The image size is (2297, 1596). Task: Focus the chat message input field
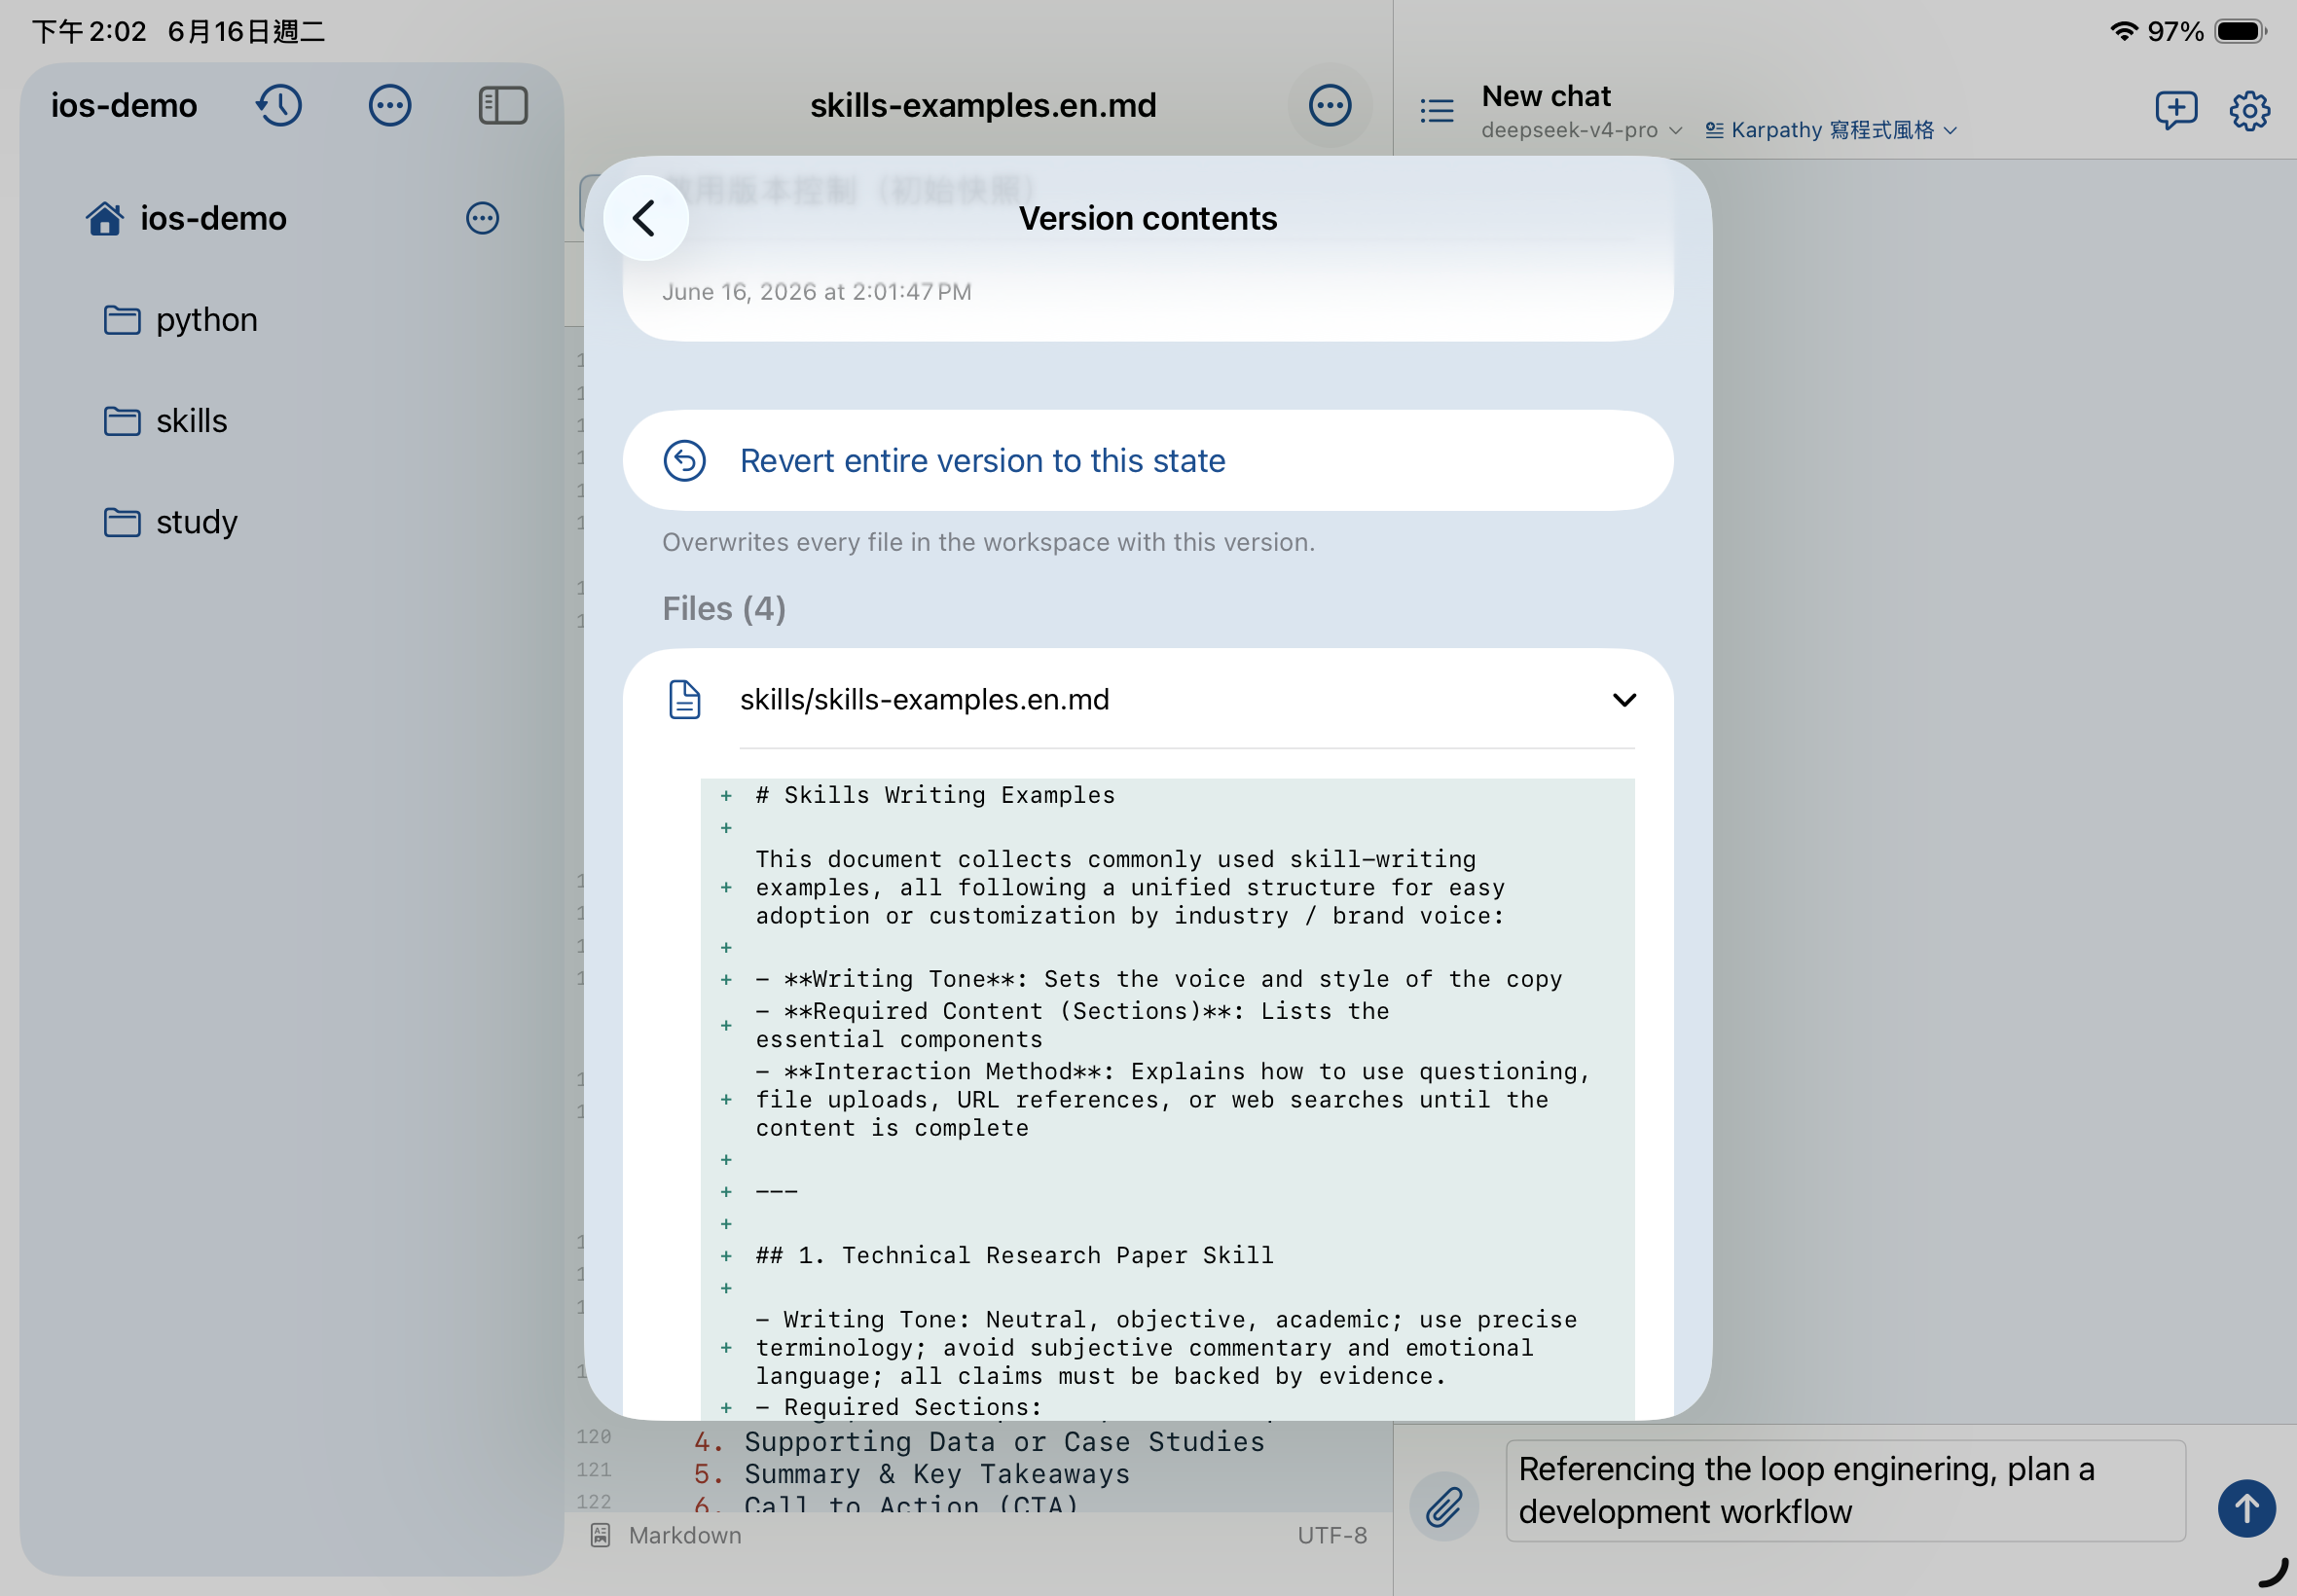click(x=1845, y=1490)
